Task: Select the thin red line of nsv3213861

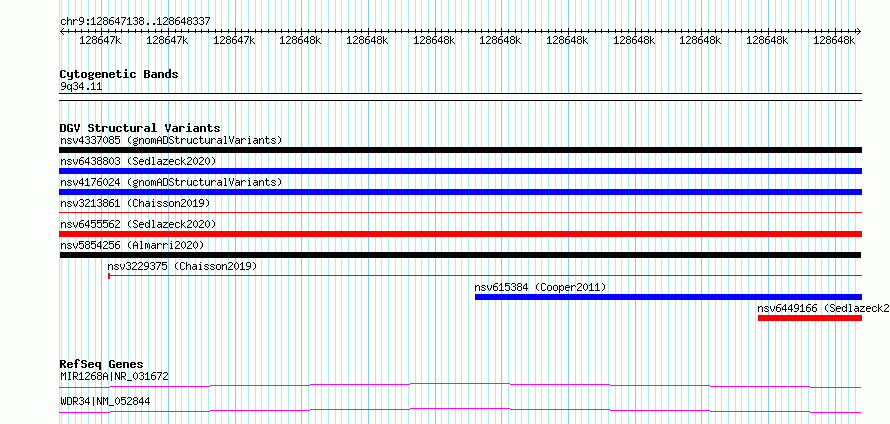Action: 460,212
